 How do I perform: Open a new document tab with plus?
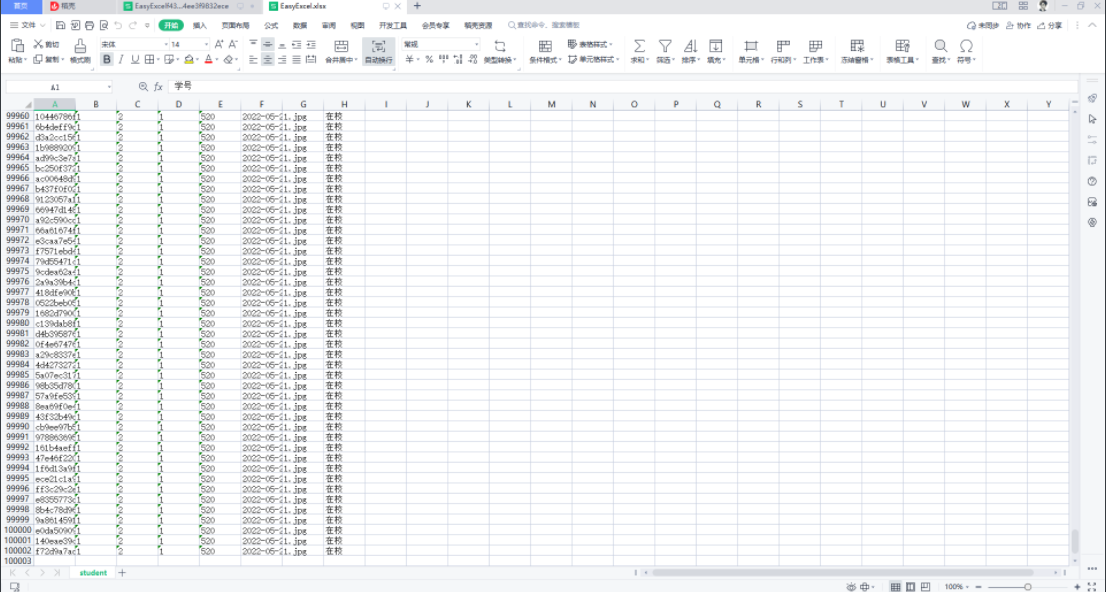click(x=417, y=6)
